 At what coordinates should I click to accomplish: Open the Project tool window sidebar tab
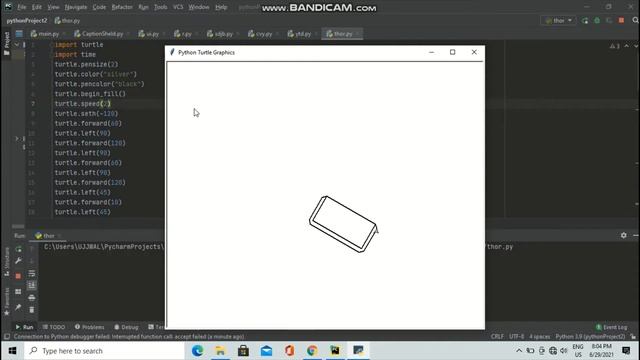[7, 43]
